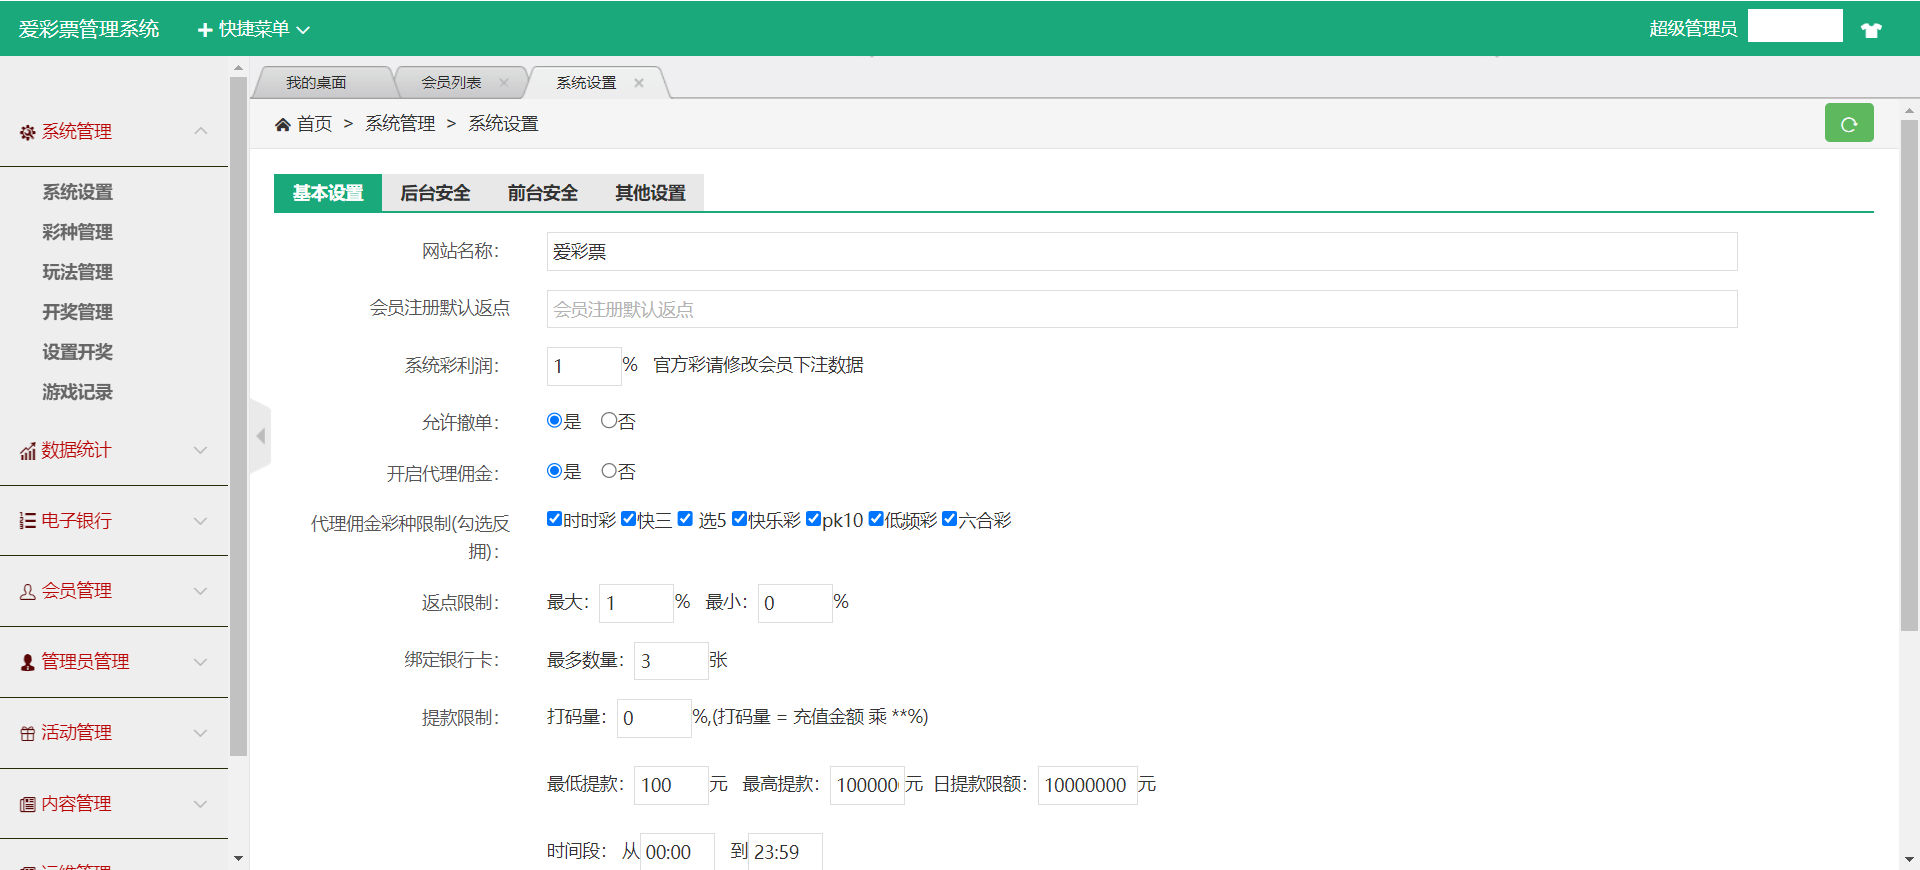Viewport: 1920px width, 870px height.
Task: Click the shirt theme icon in header
Action: coord(1871,30)
